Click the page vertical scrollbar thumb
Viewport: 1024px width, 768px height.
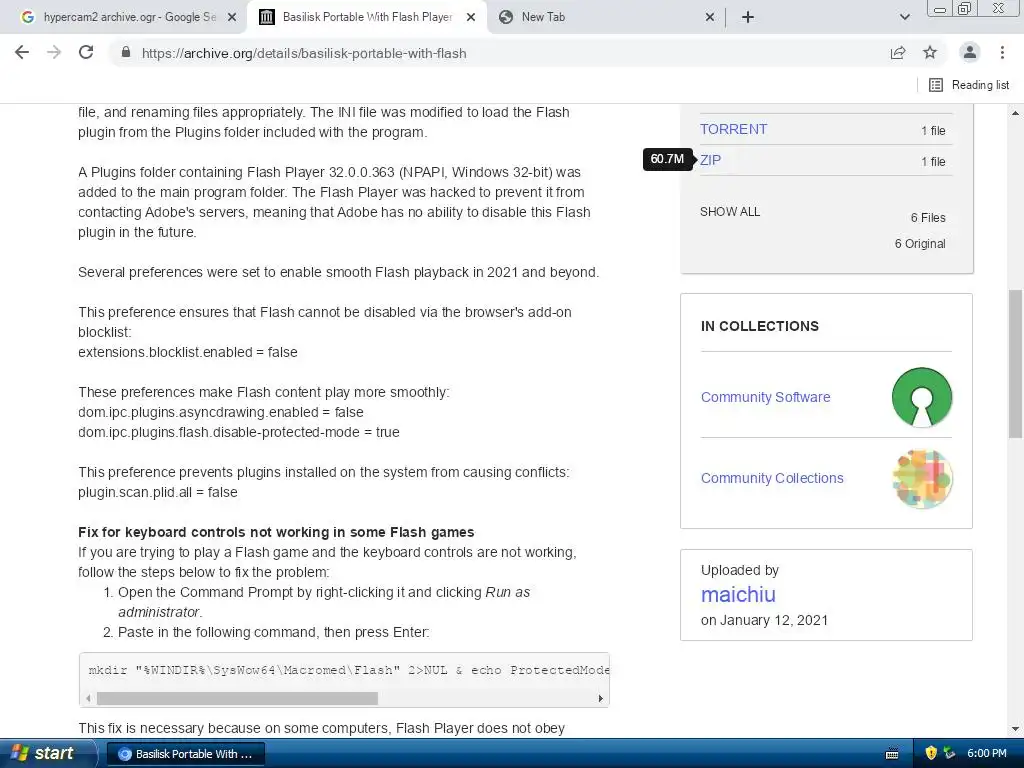[x=1016, y=364]
